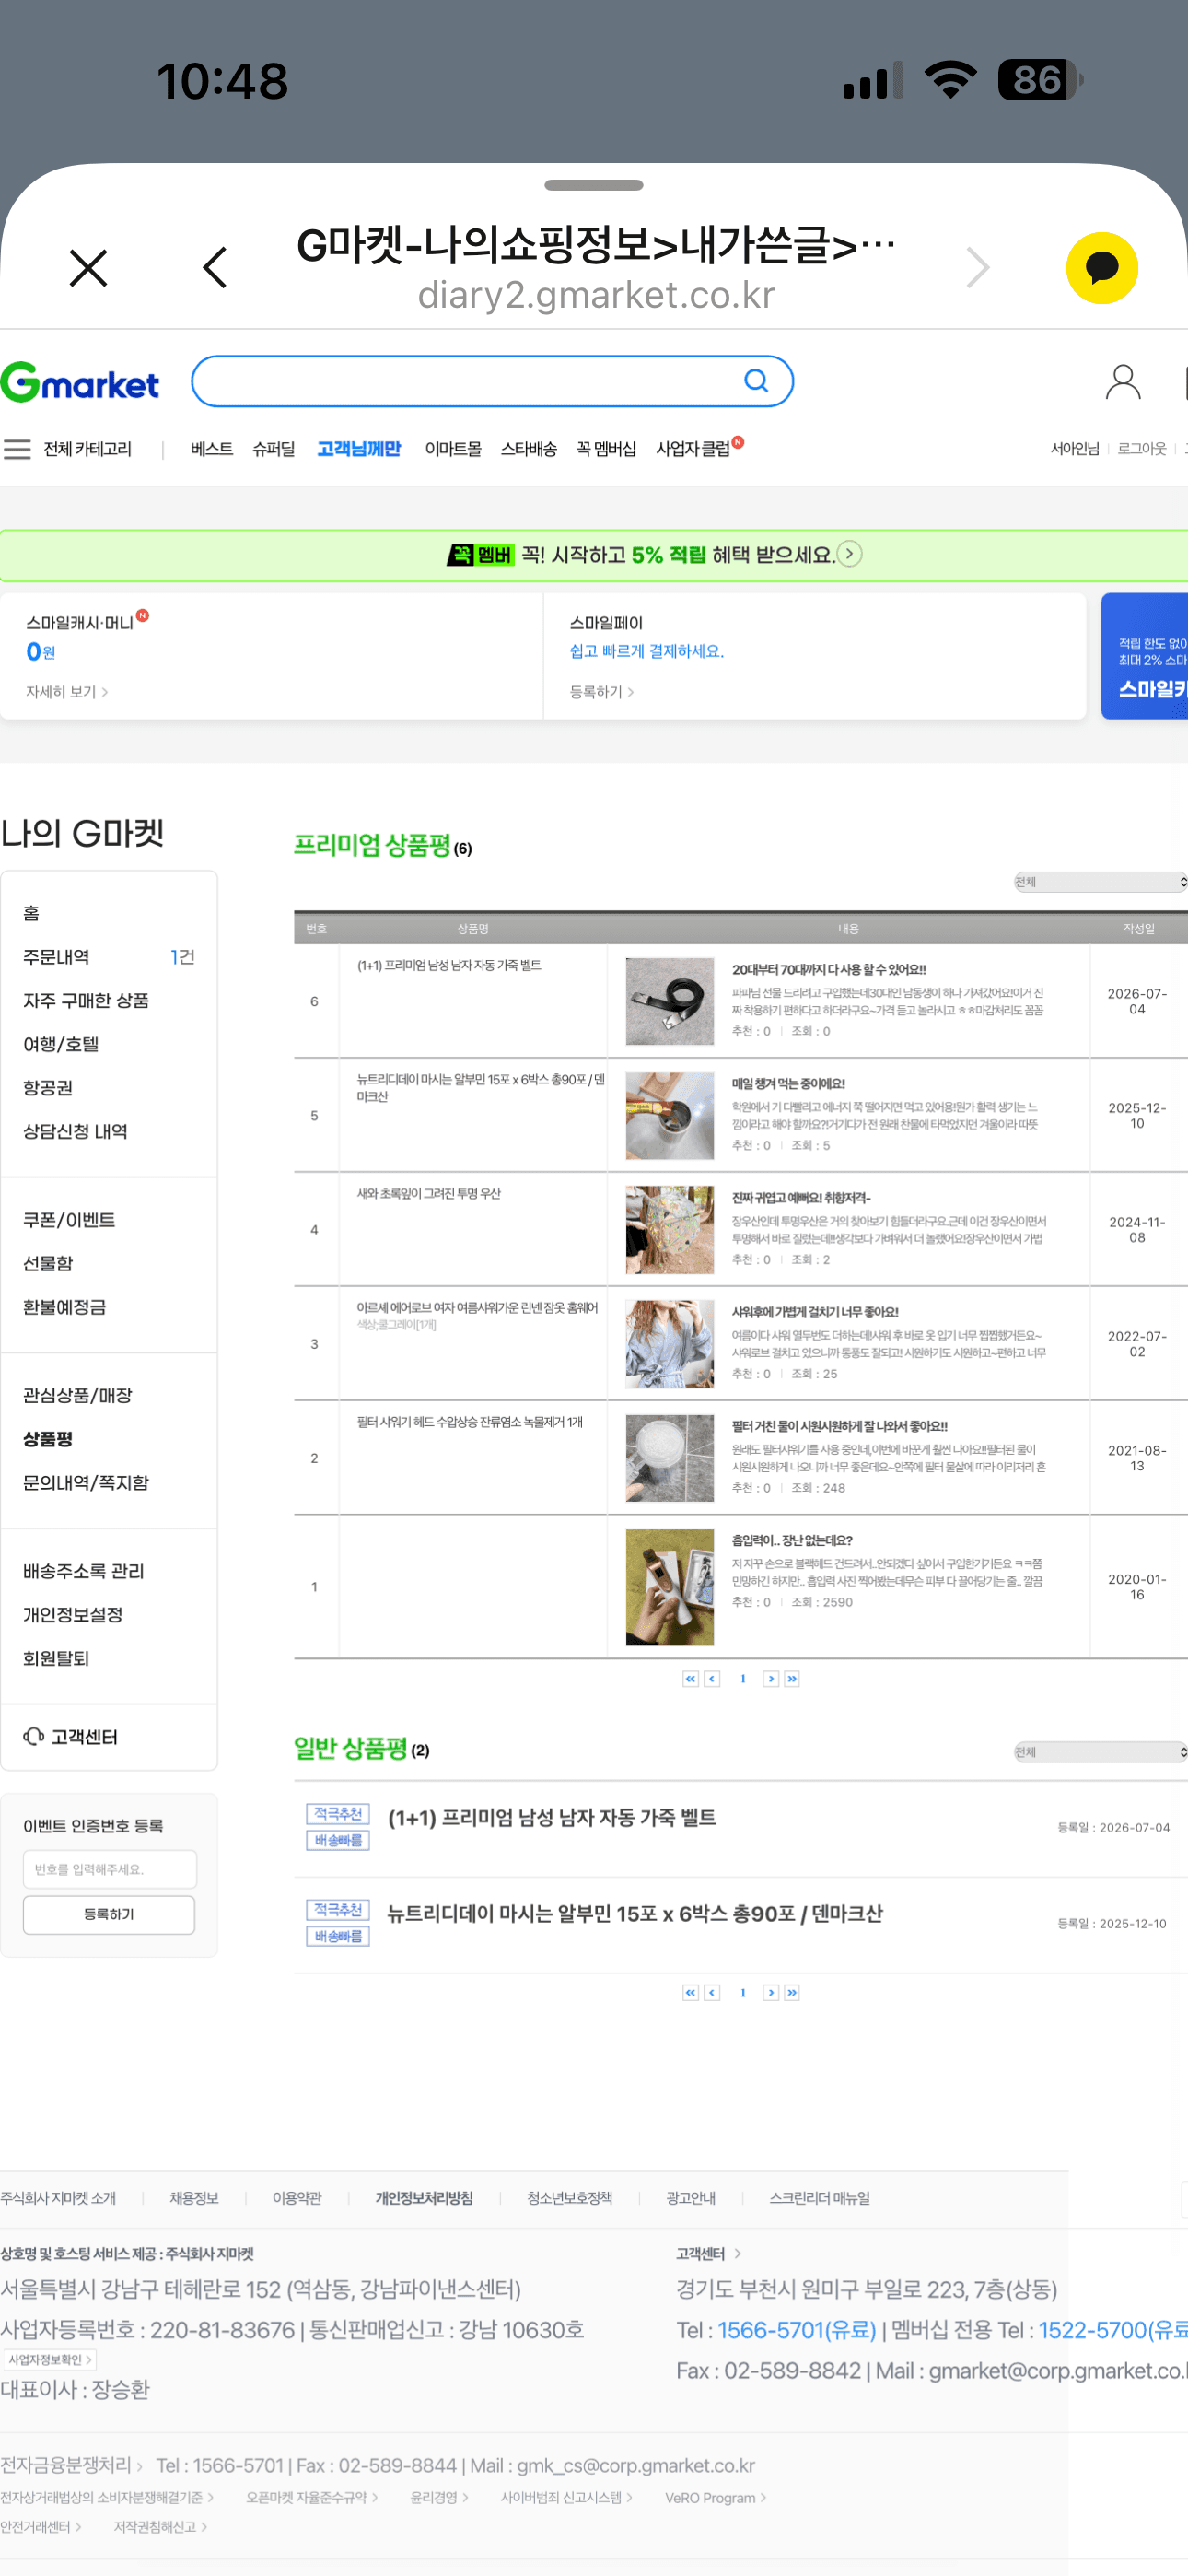
Task: Tap the search magnifier icon
Action: [756, 381]
